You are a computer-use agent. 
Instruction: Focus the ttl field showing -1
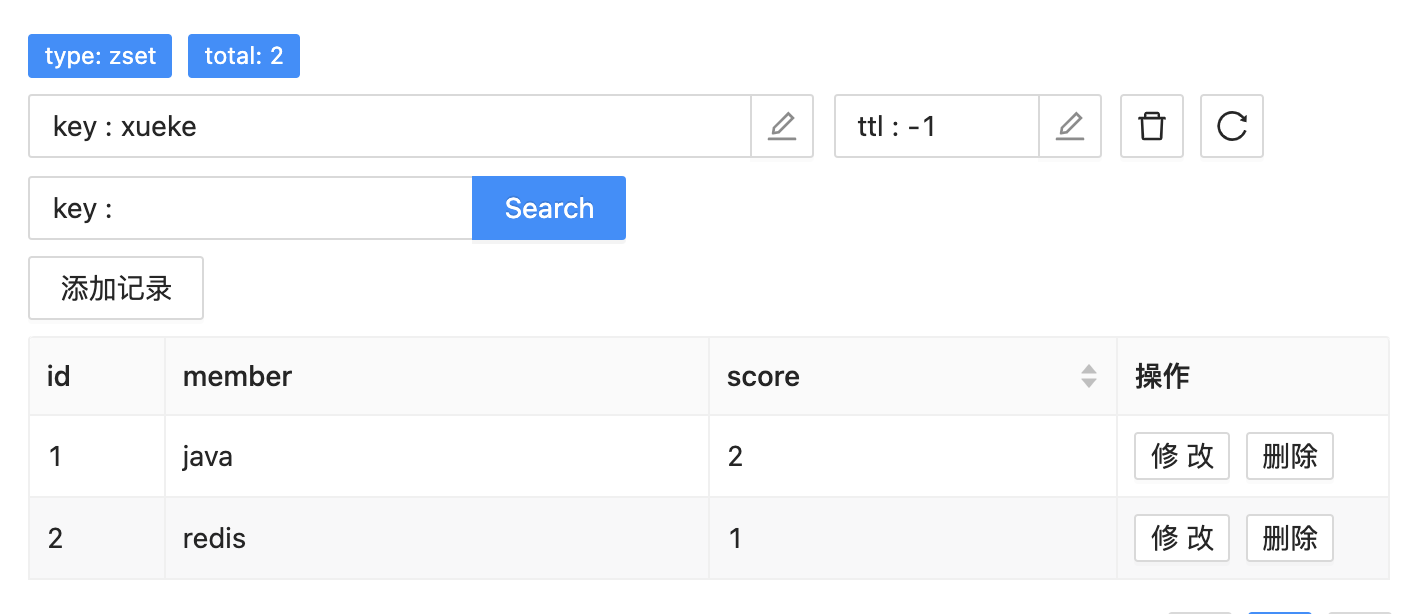click(x=937, y=126)
